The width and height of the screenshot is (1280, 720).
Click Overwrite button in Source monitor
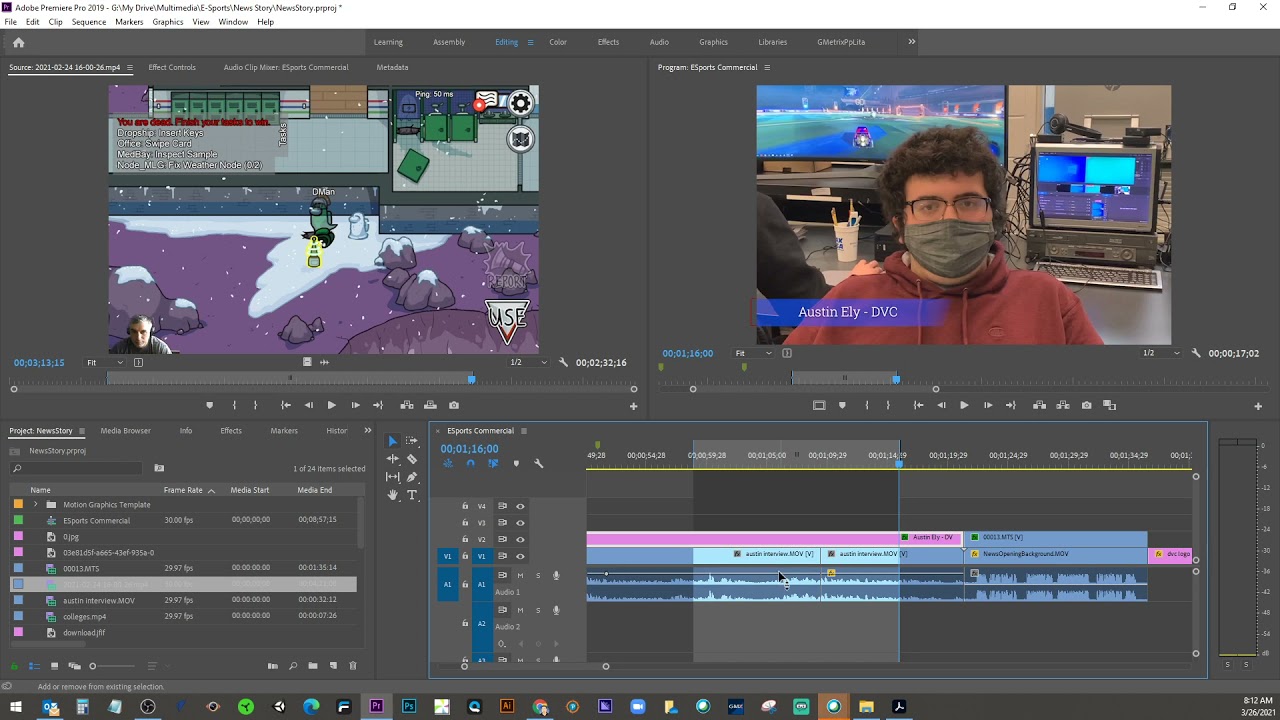[x=430, y=405]
